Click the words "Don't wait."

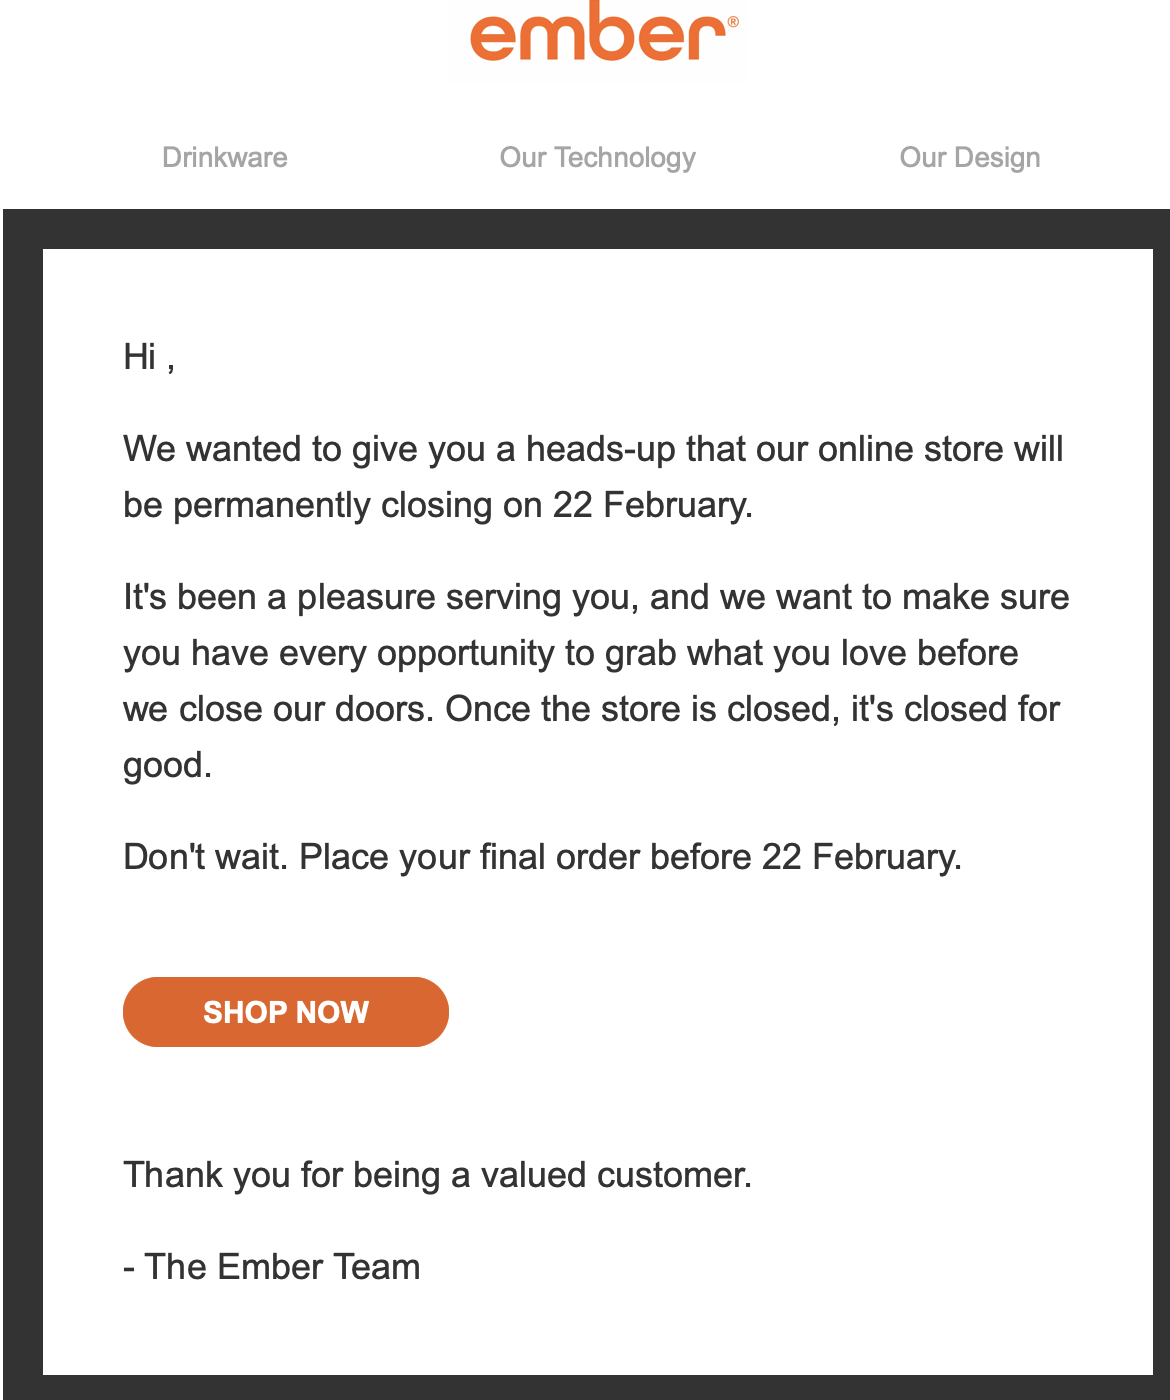pos(205,857)
